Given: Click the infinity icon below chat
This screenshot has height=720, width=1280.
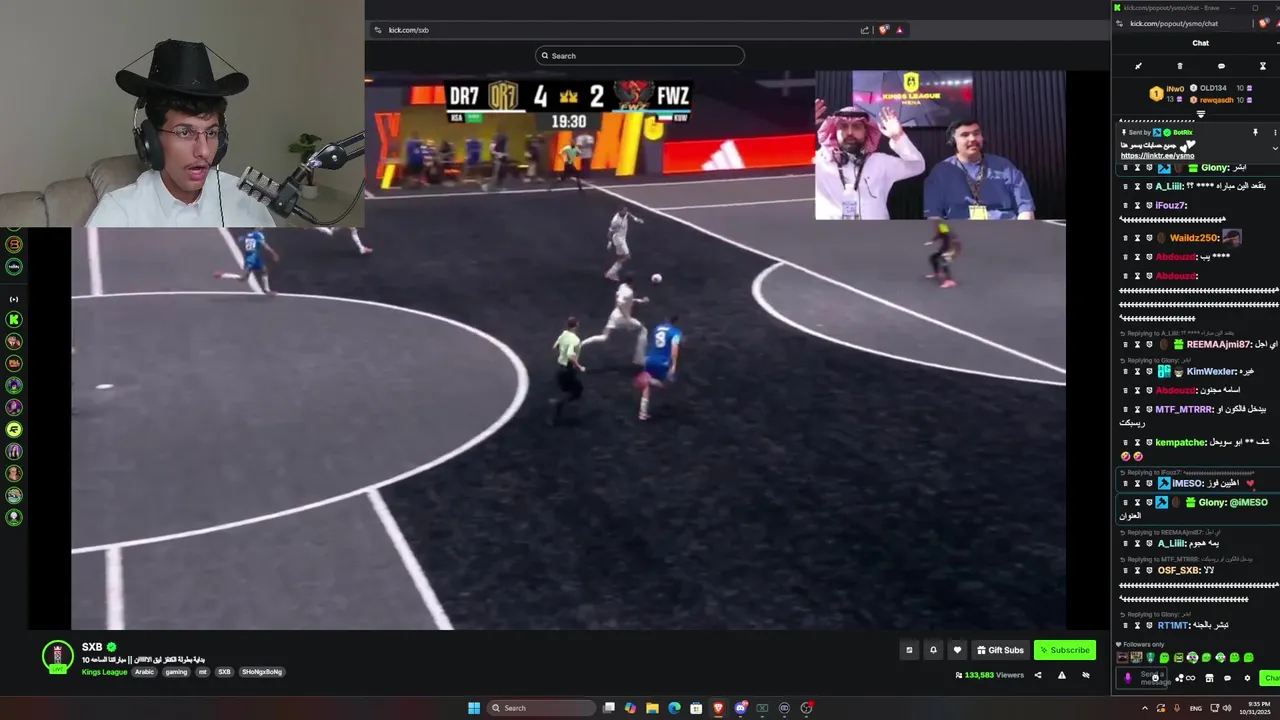Looking at the screenshot, I should click(x=1191, y=678).
